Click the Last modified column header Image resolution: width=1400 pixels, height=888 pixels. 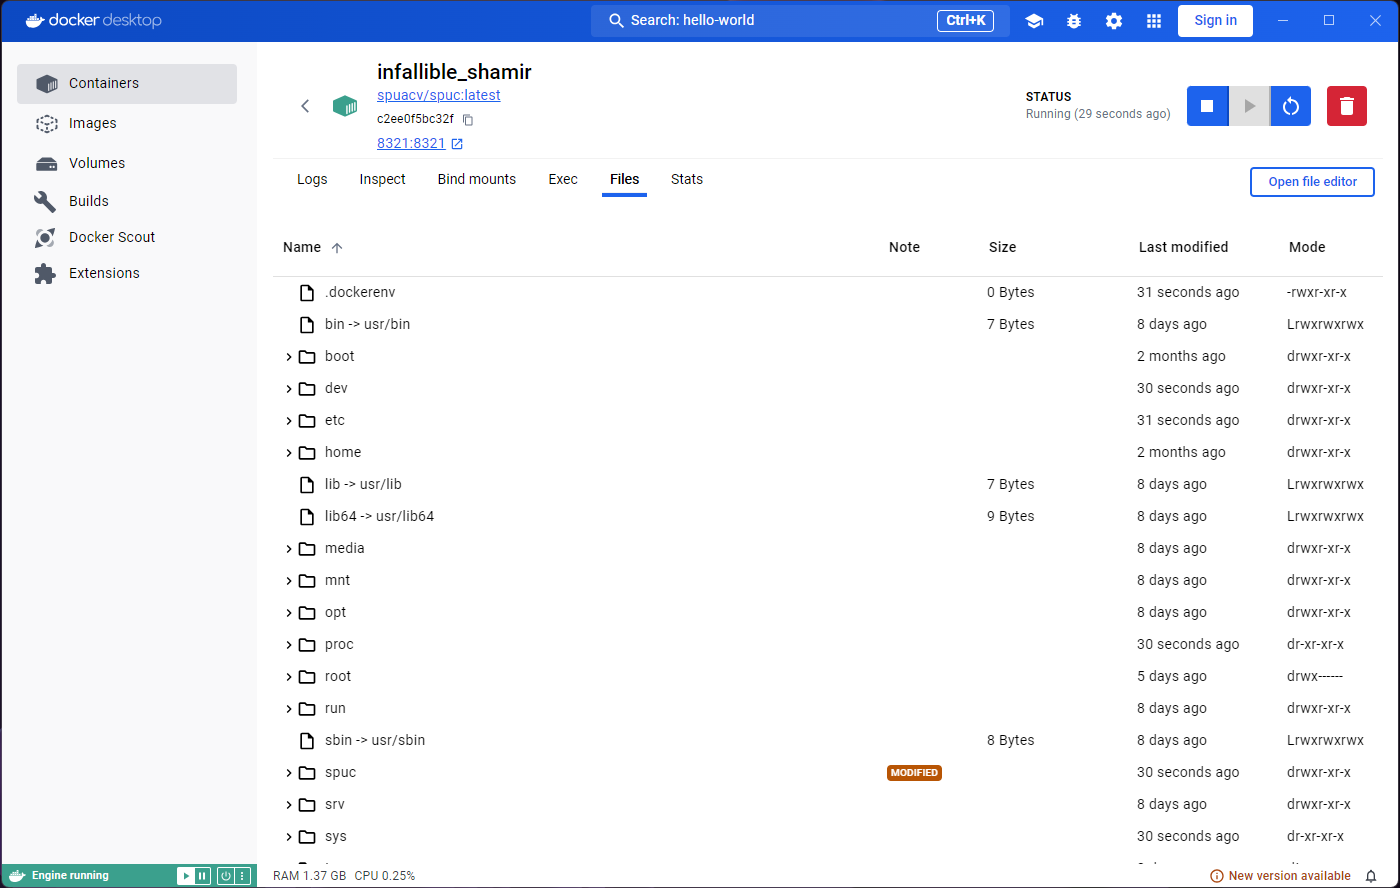click(x=1183, y=247)
